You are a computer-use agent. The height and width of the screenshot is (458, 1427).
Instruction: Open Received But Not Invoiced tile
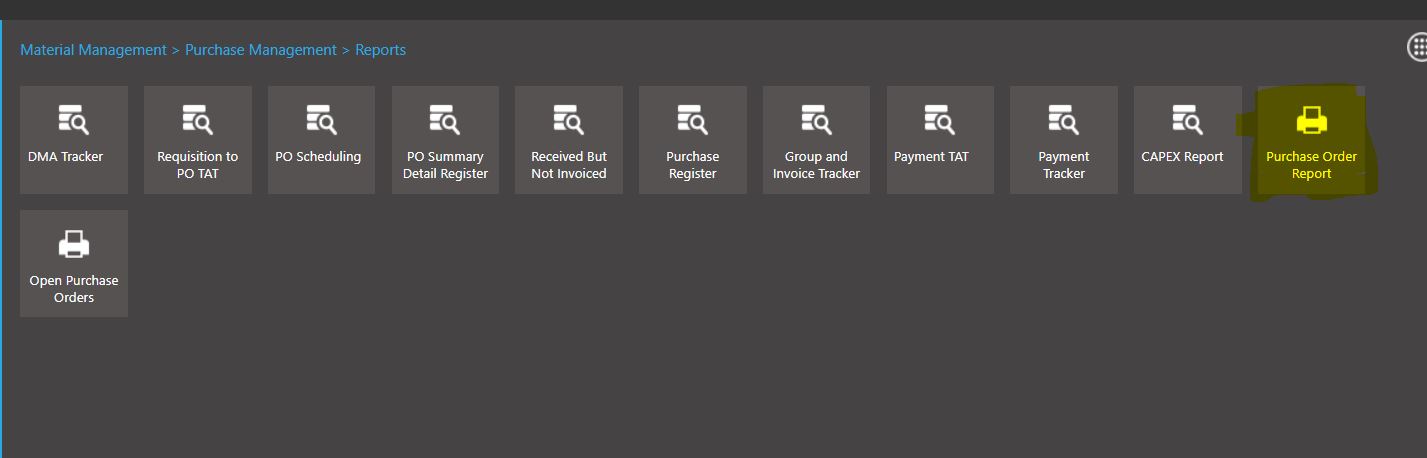coord(569,140)
